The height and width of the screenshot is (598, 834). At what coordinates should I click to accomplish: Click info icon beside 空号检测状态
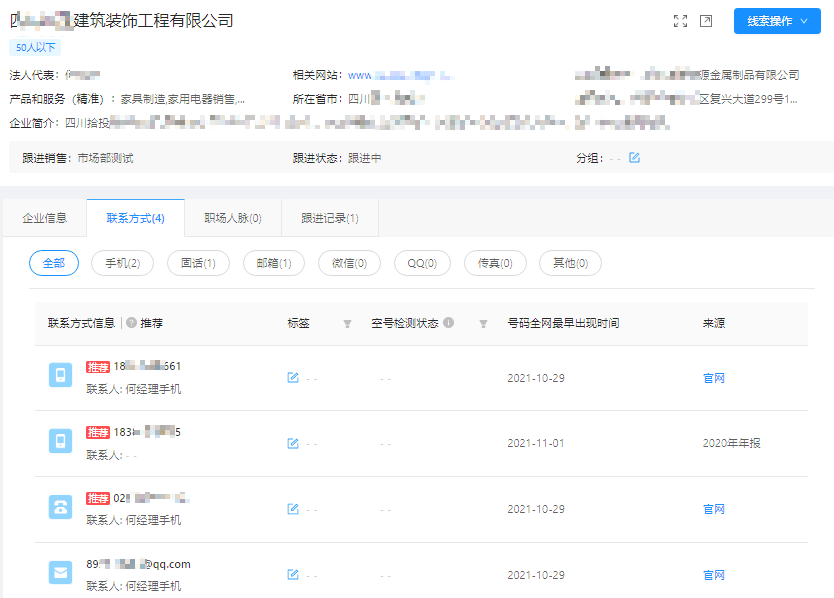tap(449, 323)
